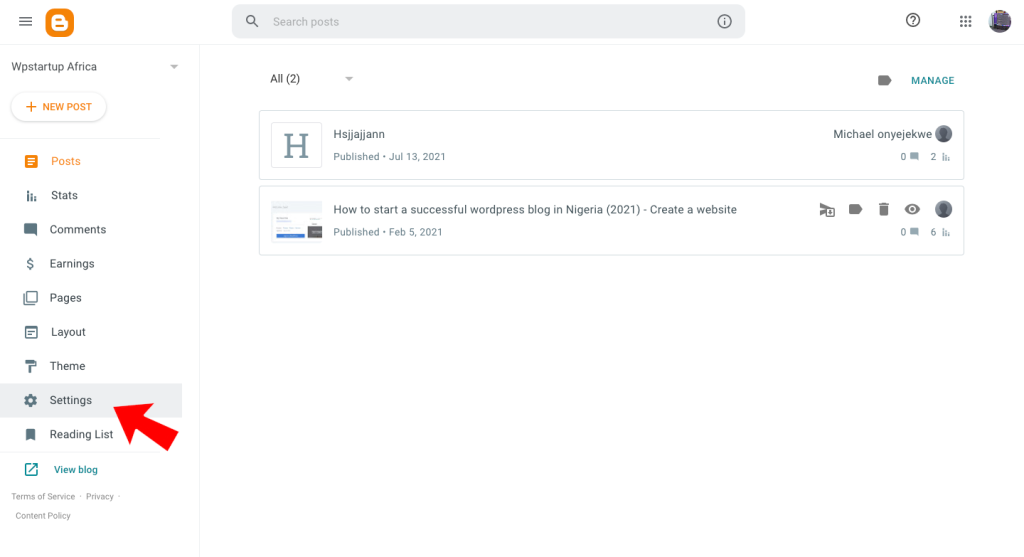Click the label icon beside Manage
1024x557 pixels.
[x=884, y=80]
